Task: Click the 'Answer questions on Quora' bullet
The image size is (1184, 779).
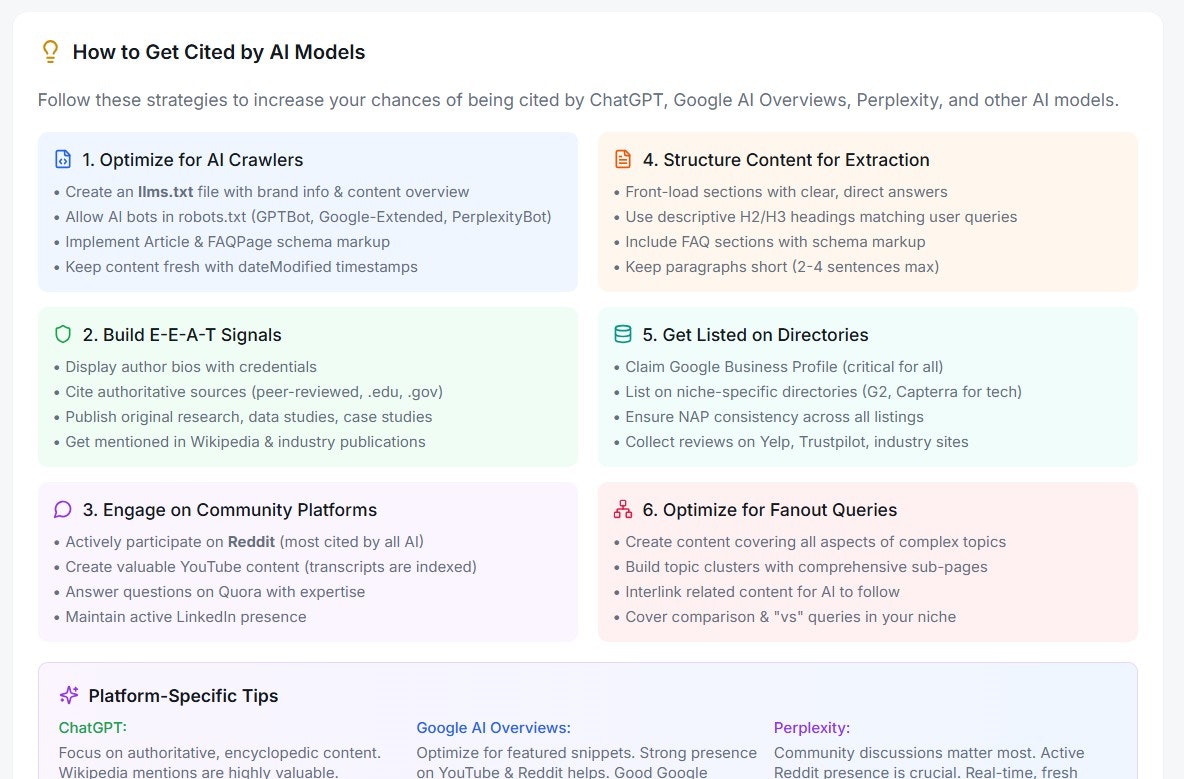Action: tap(209, 592)
